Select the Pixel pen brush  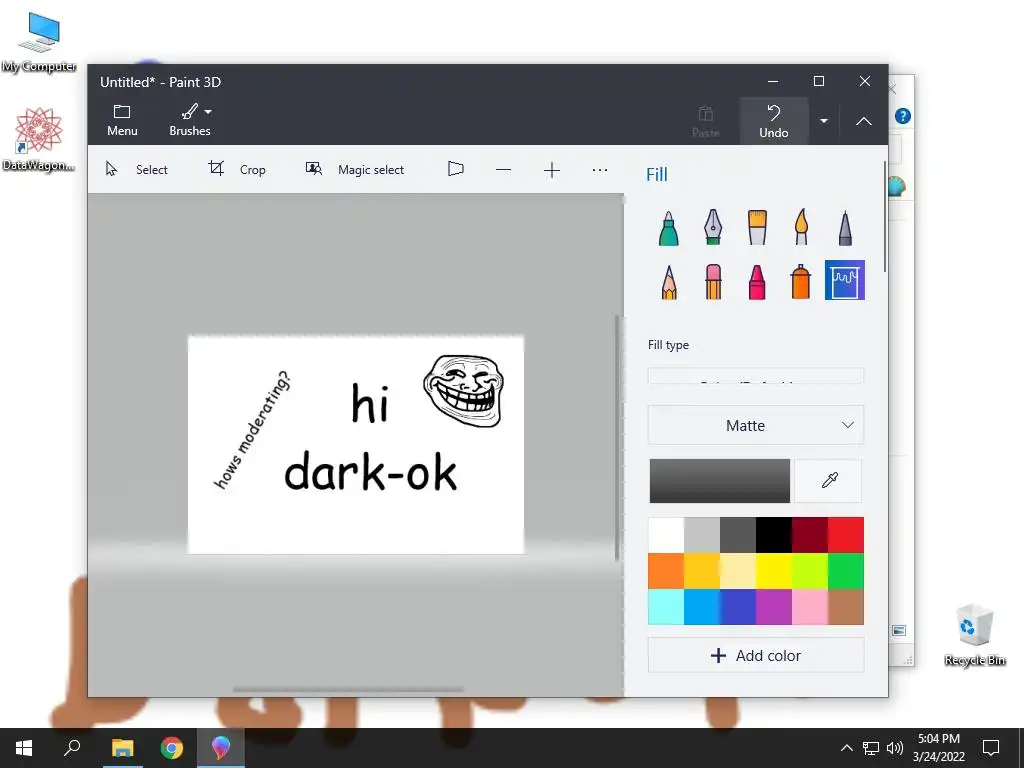(845, 228)
